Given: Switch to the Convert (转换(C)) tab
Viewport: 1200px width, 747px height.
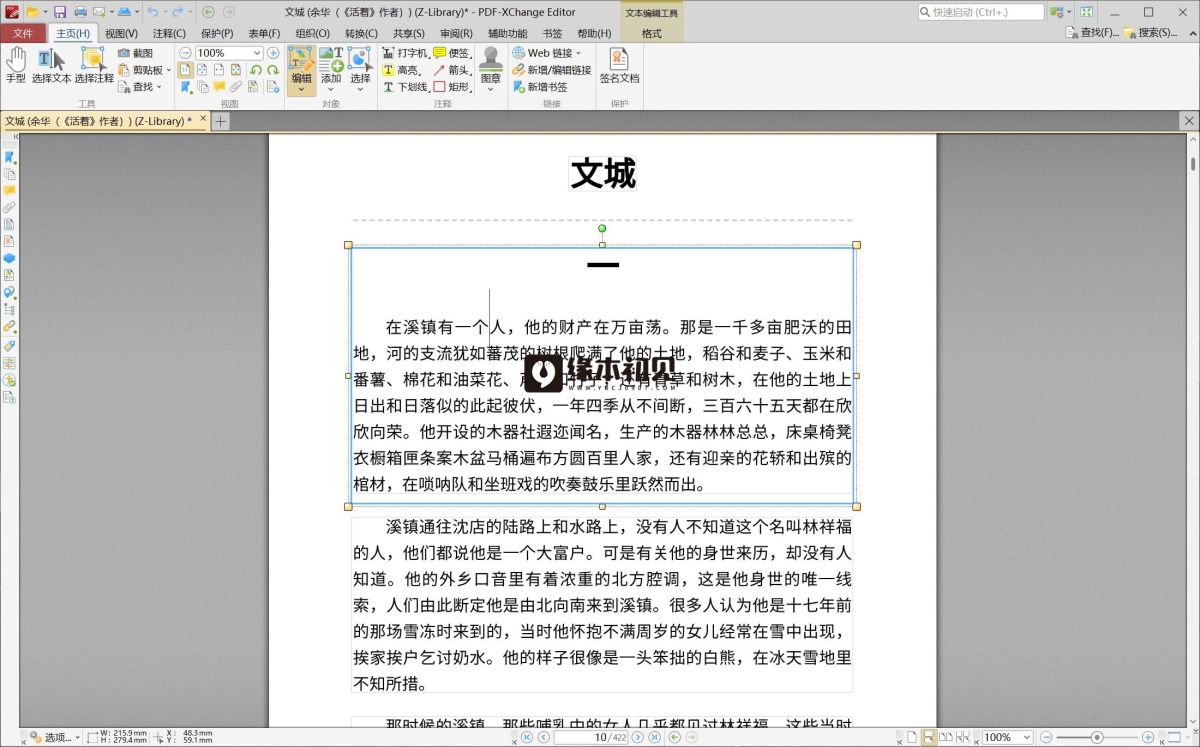Looking at the screenshot, I should (361, 33).
